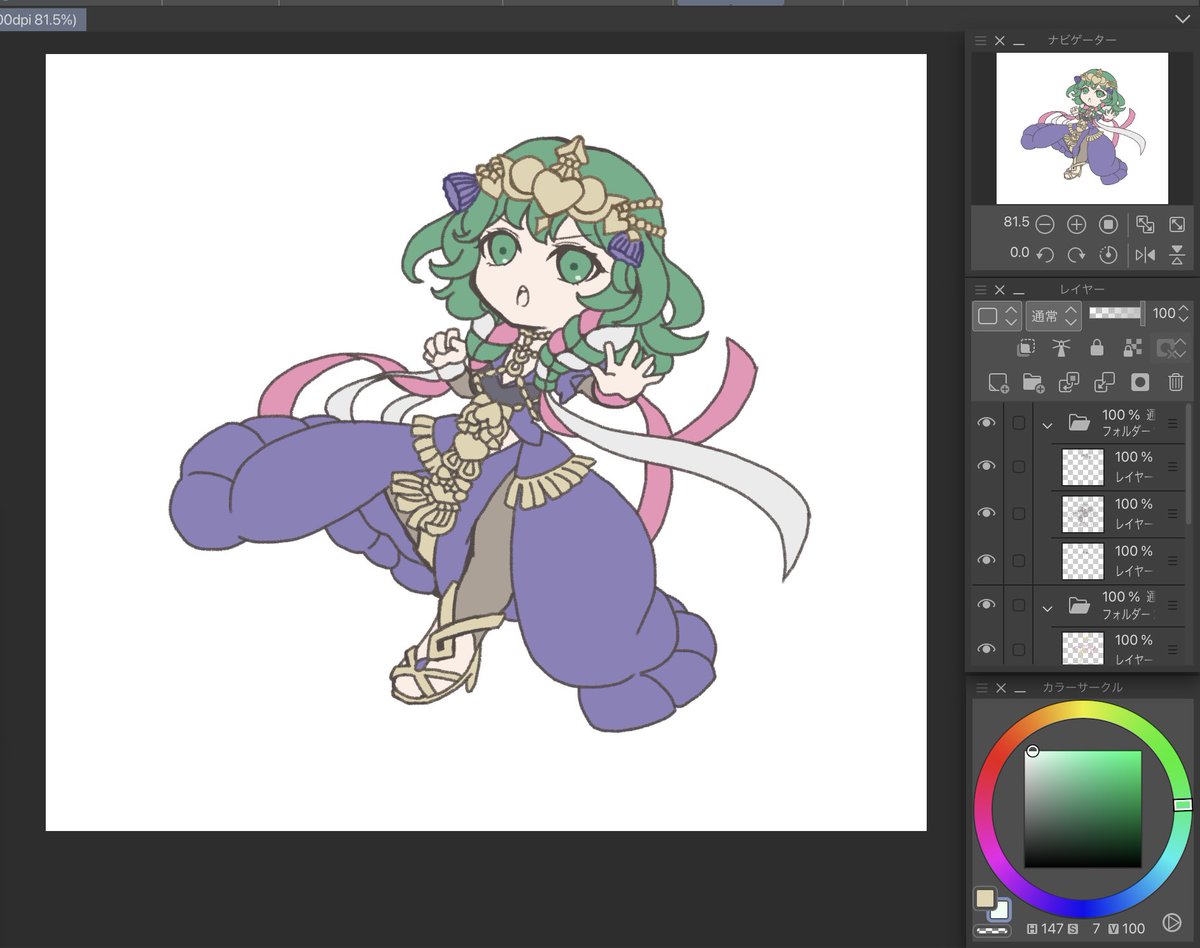Zoom in with the Navigator plus icon
The height and width of the screenshot is (948, 1200).
pyautogui.click(x=1076, y=224)
